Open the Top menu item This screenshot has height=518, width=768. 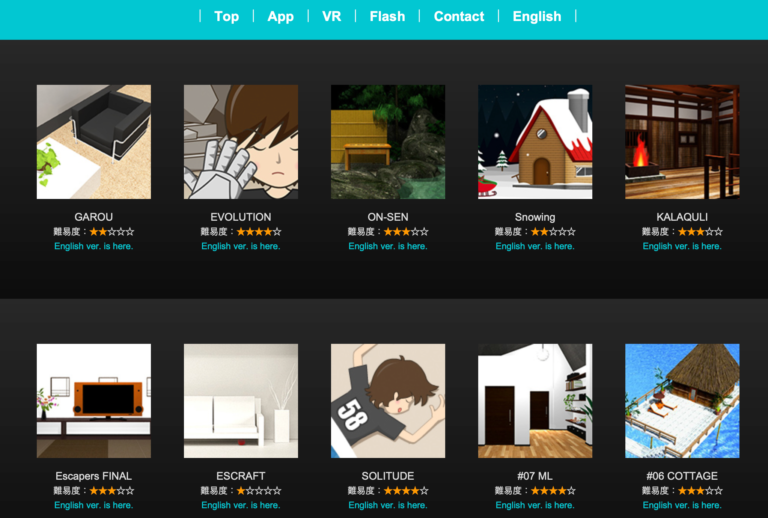[x=226, y=17]
